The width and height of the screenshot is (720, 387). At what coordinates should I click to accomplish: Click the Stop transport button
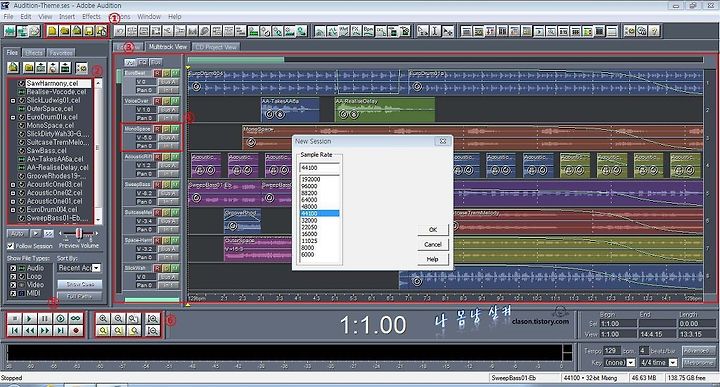[x=15, y=318]
